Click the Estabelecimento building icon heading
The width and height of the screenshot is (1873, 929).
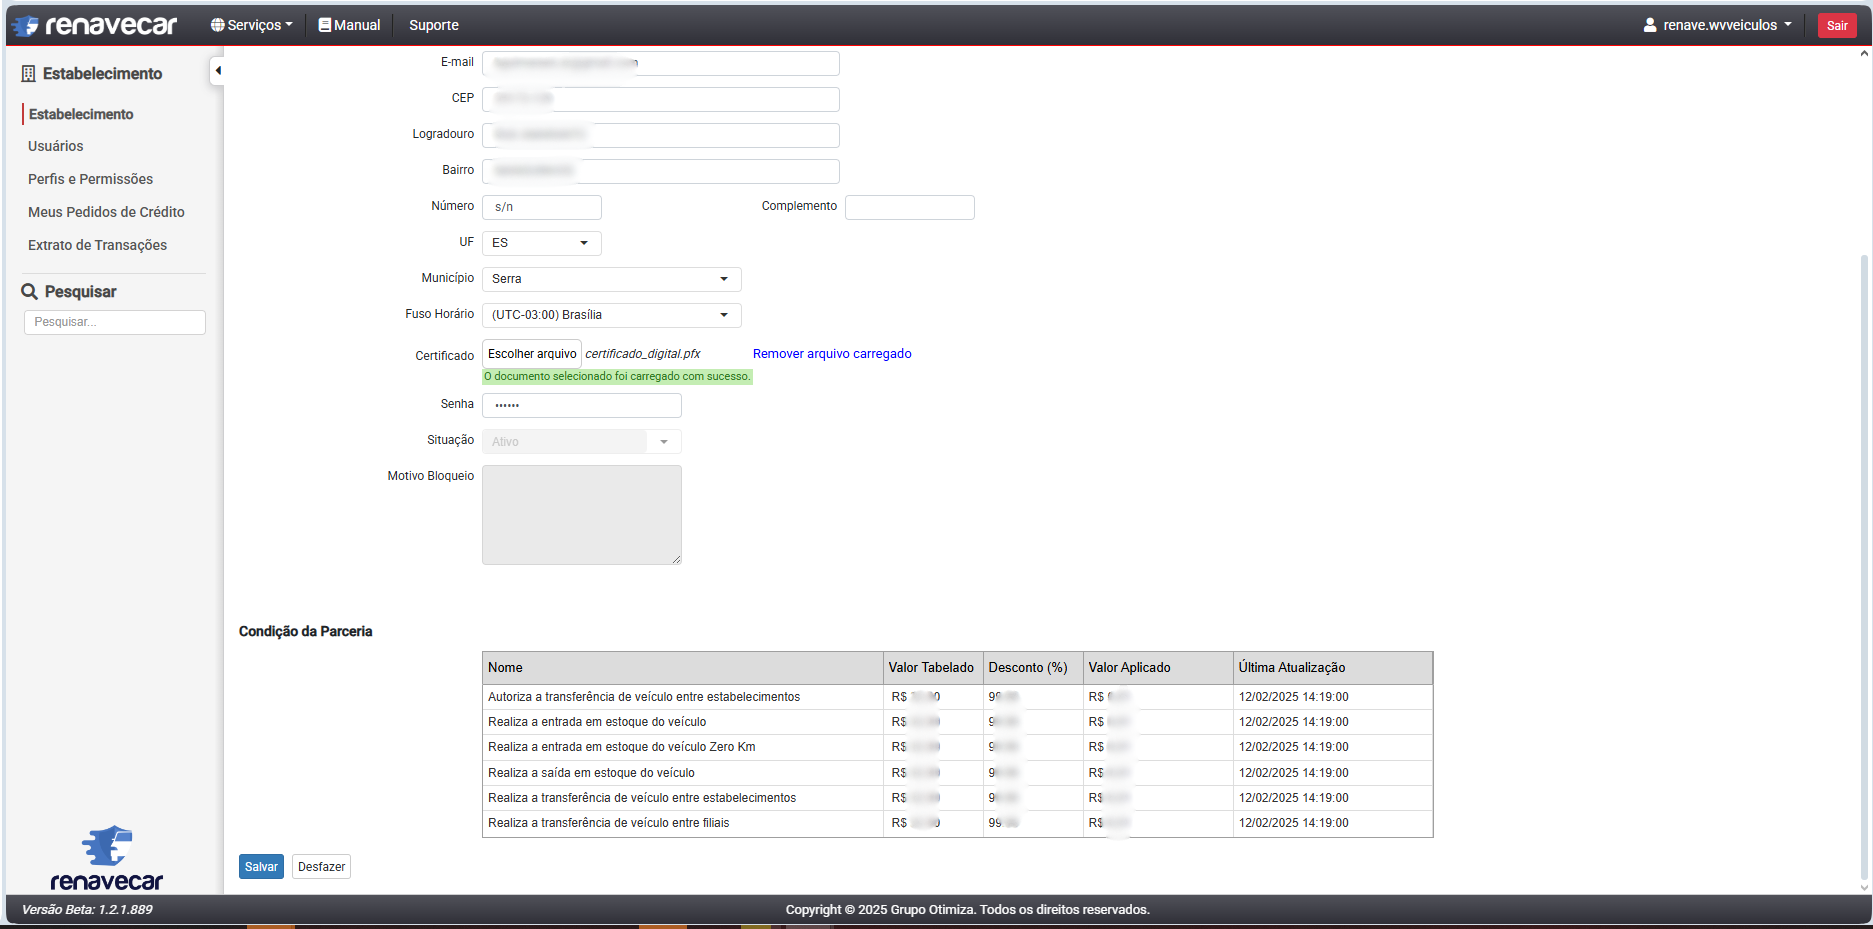[x=29, y=73]
